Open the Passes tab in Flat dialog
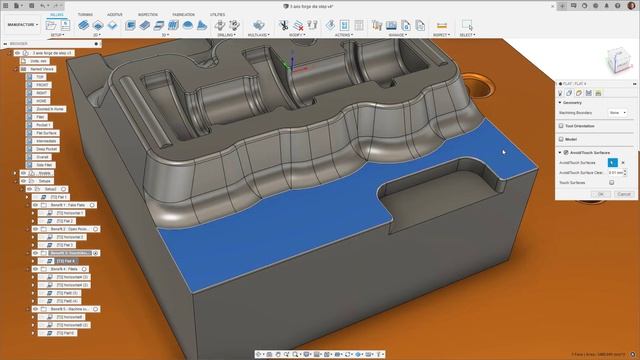Viewport: 640px width, 360px height. [x=589, y=93]
